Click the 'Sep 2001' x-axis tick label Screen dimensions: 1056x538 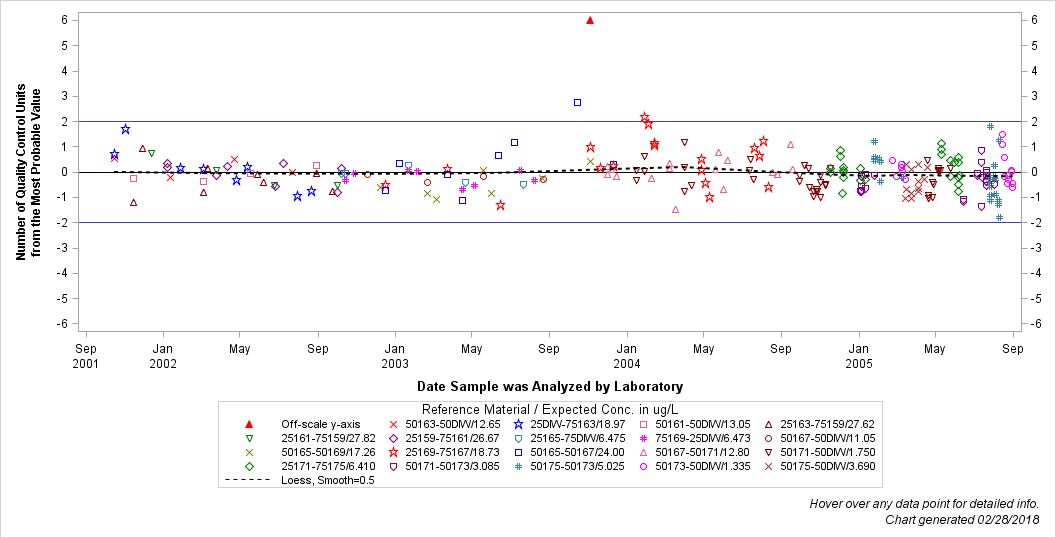[x=86, y=355]
